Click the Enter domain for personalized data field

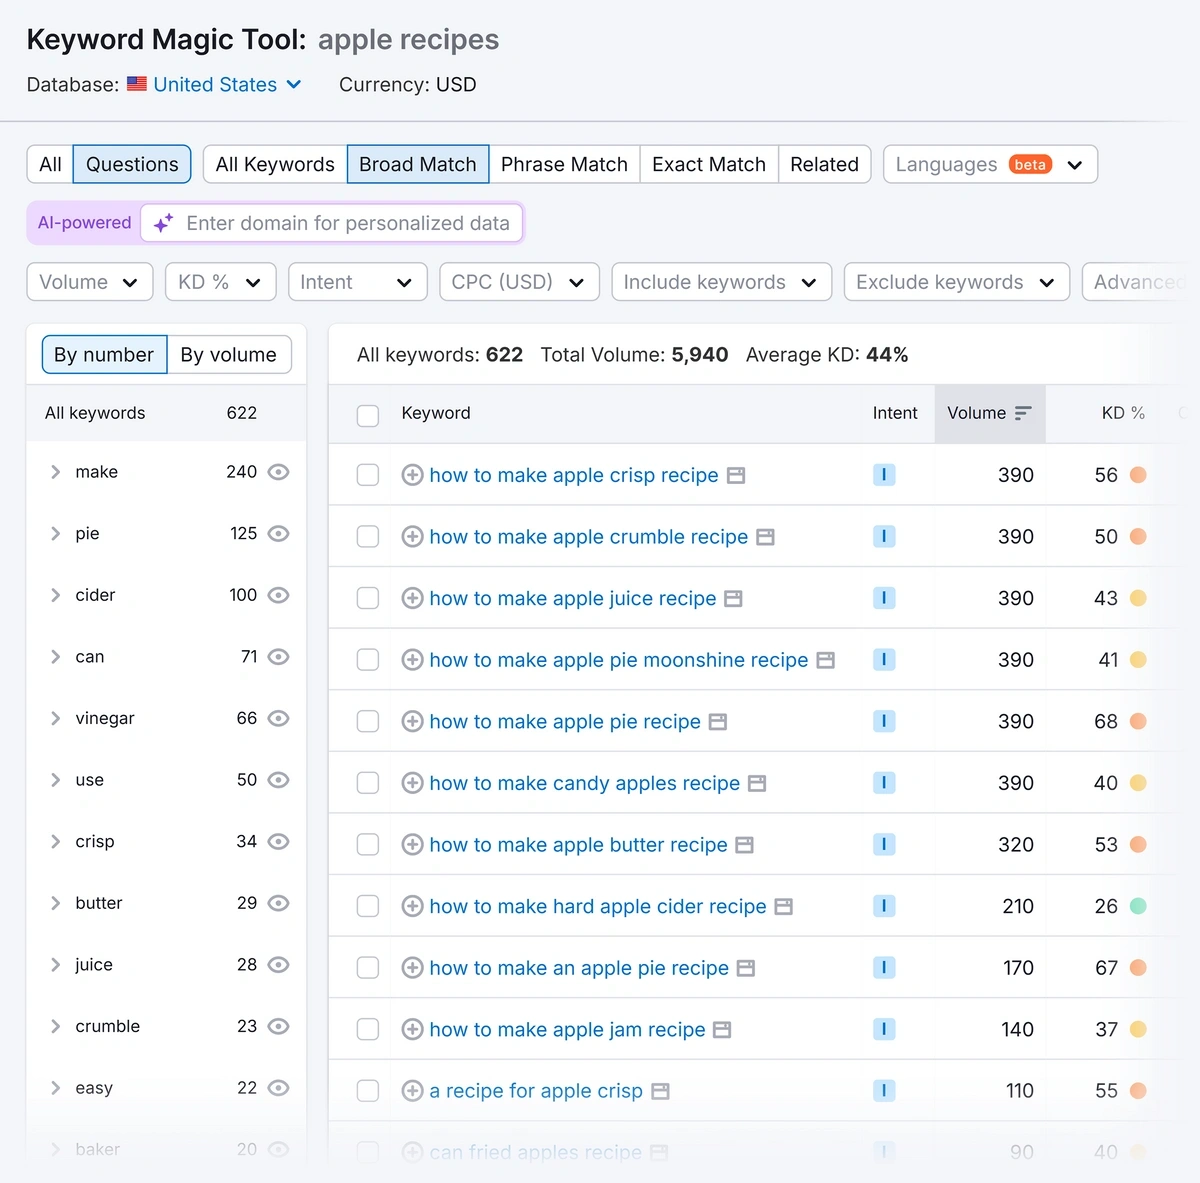click(x=332, y=223)
